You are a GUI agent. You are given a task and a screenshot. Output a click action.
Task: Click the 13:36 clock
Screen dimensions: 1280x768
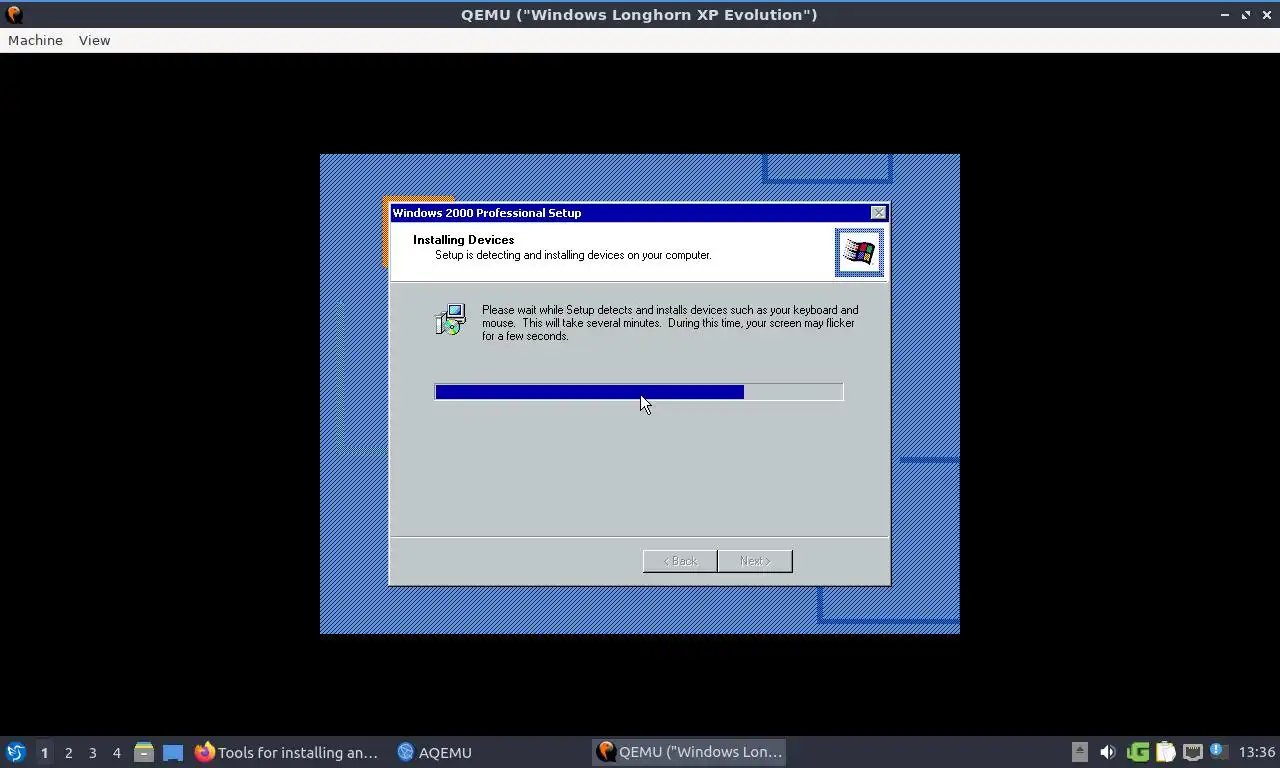coord(1256,752)
